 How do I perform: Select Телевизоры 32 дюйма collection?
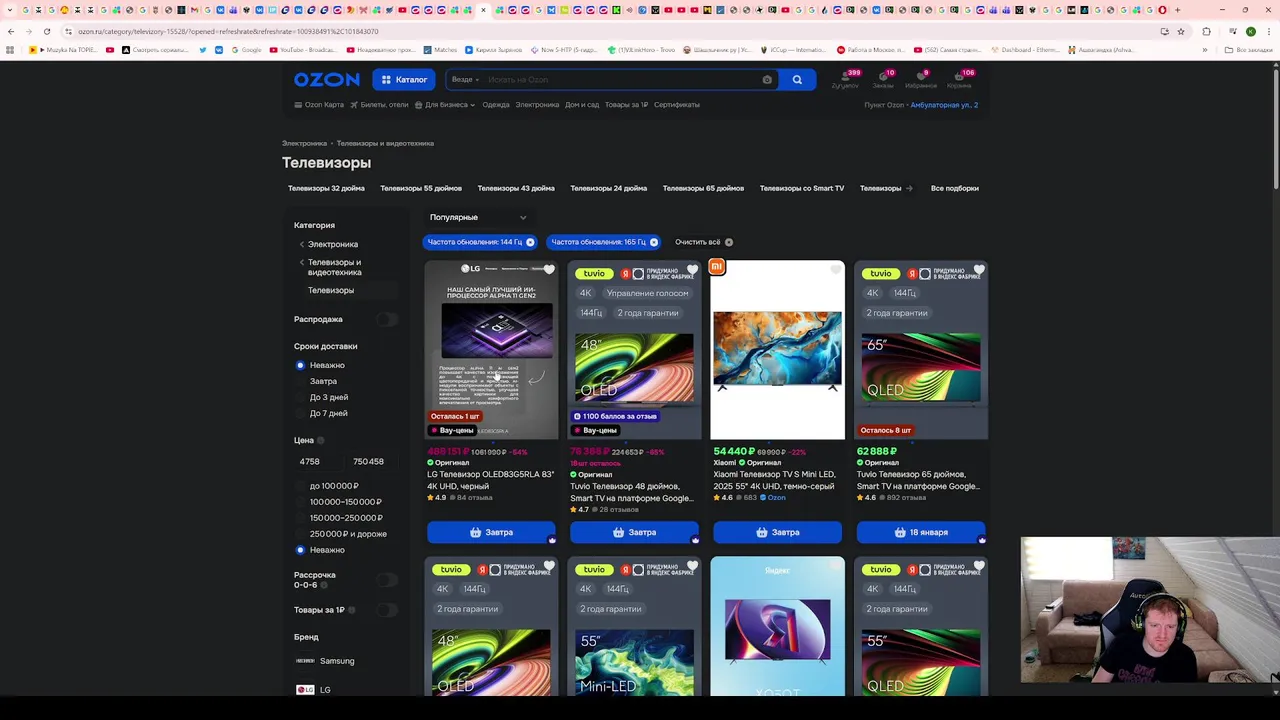point(326,188)
